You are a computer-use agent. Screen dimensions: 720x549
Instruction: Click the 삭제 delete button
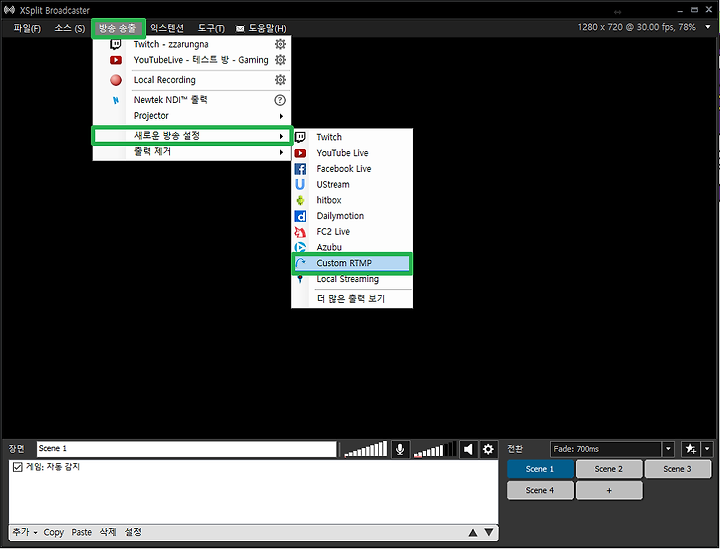108,532
